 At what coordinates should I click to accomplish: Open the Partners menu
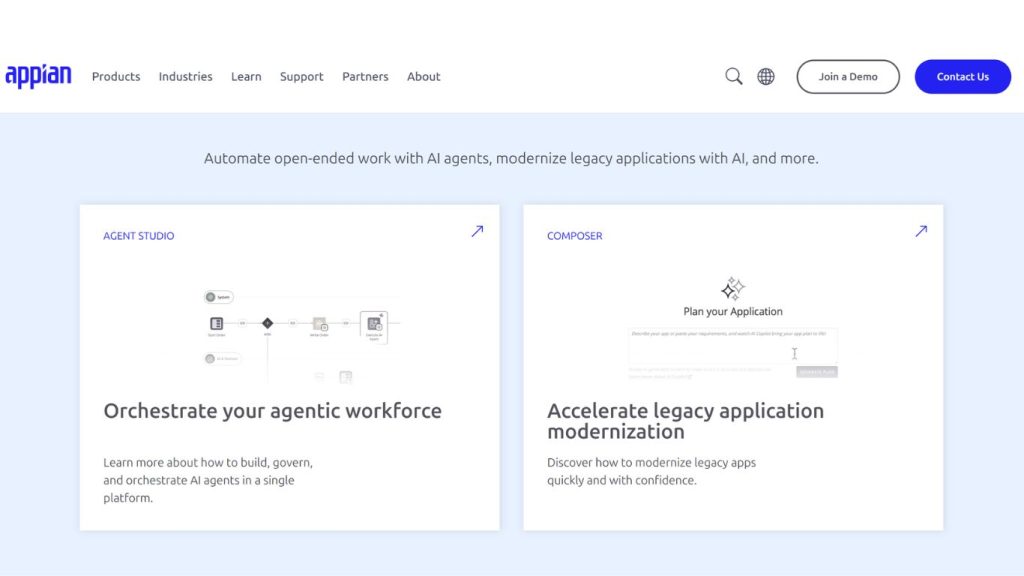365,77
